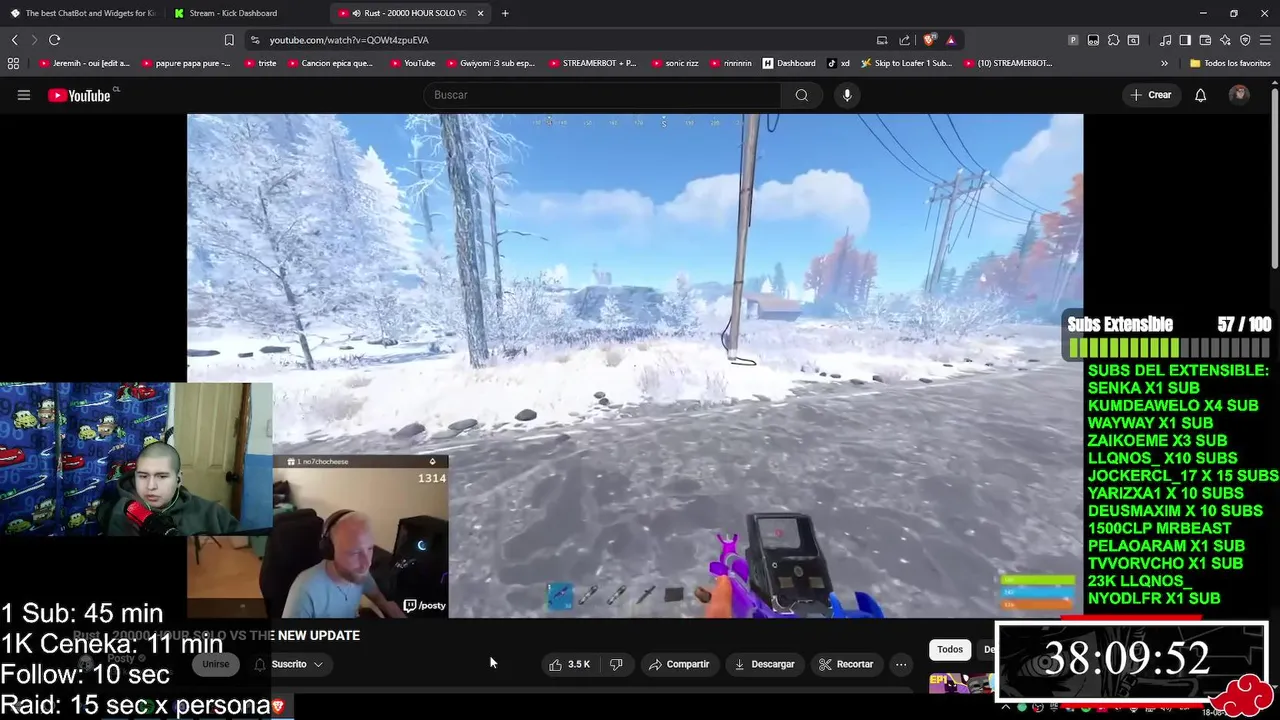Open the Leo AI sparkle icon
This screenshot has width=1280, height=720.
(1225, 40)
